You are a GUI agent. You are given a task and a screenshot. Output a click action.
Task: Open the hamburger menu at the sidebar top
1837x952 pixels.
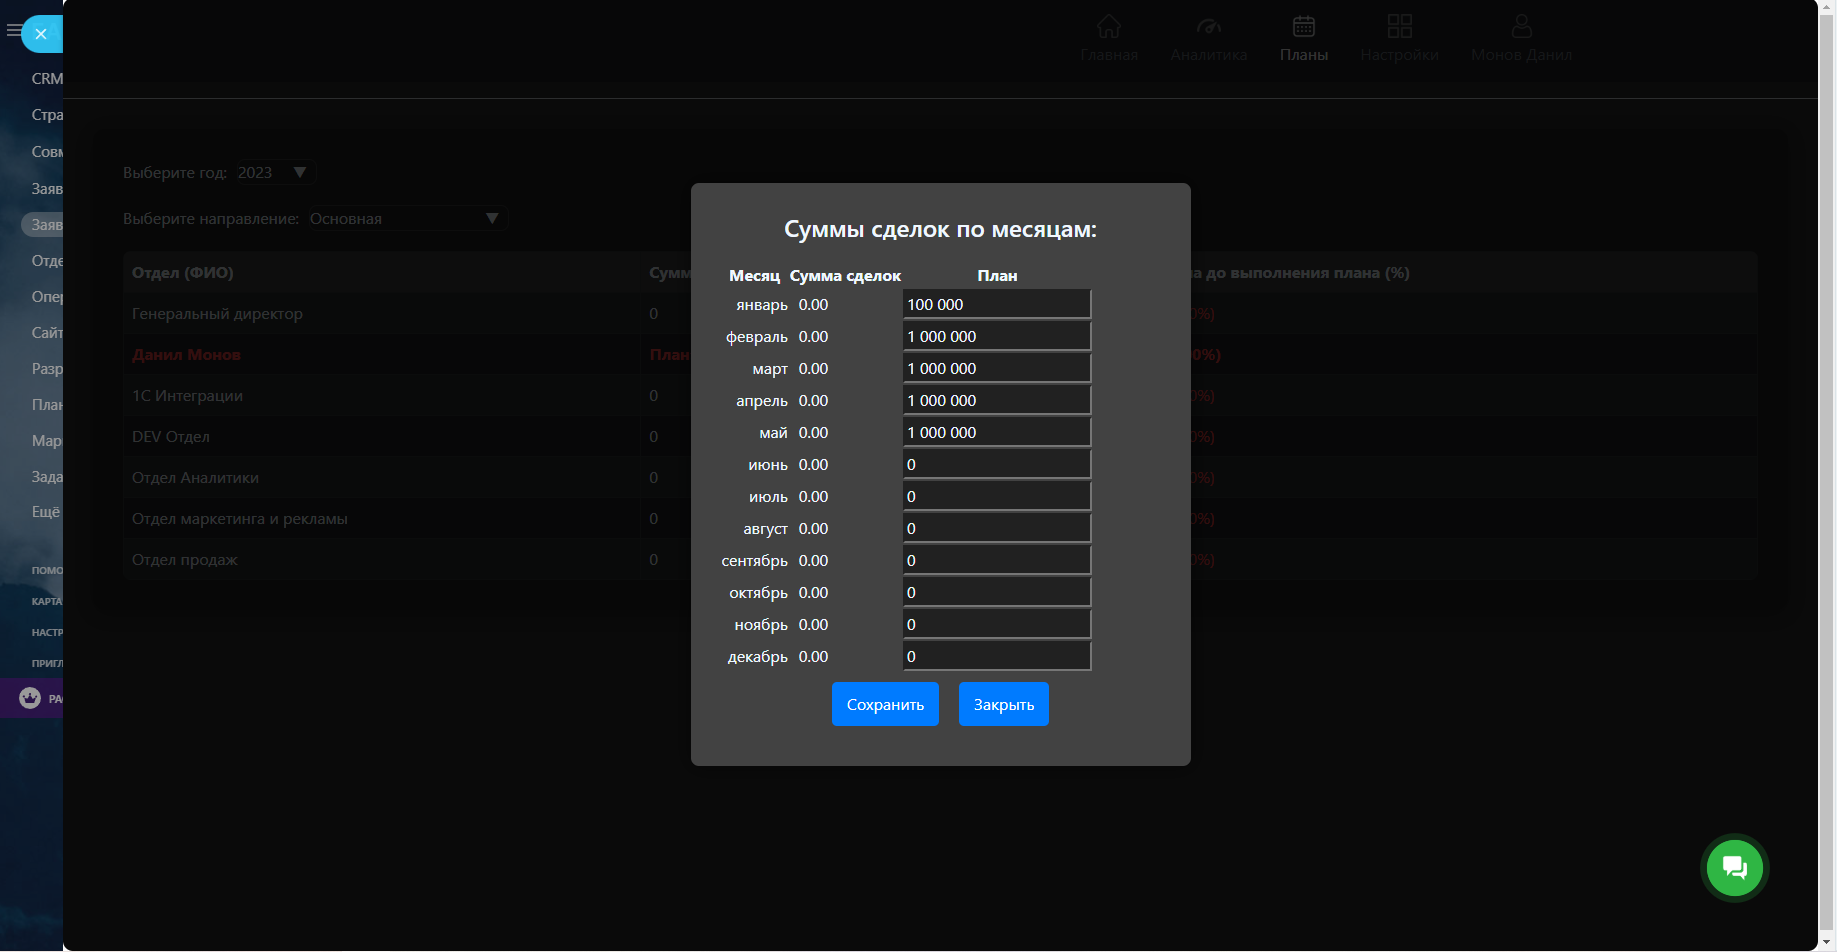(x=13, y=31)
